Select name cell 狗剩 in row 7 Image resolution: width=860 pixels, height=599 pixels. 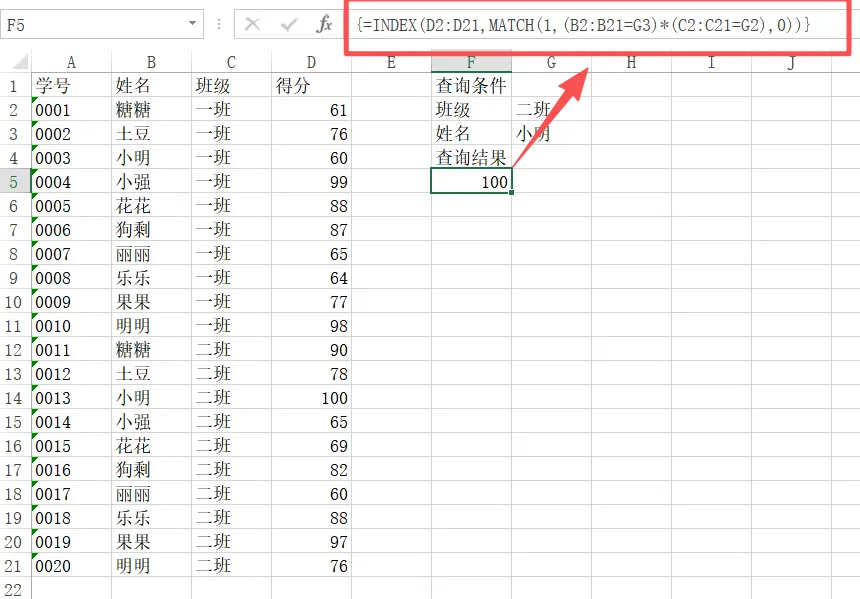click(x=151, y=230)
